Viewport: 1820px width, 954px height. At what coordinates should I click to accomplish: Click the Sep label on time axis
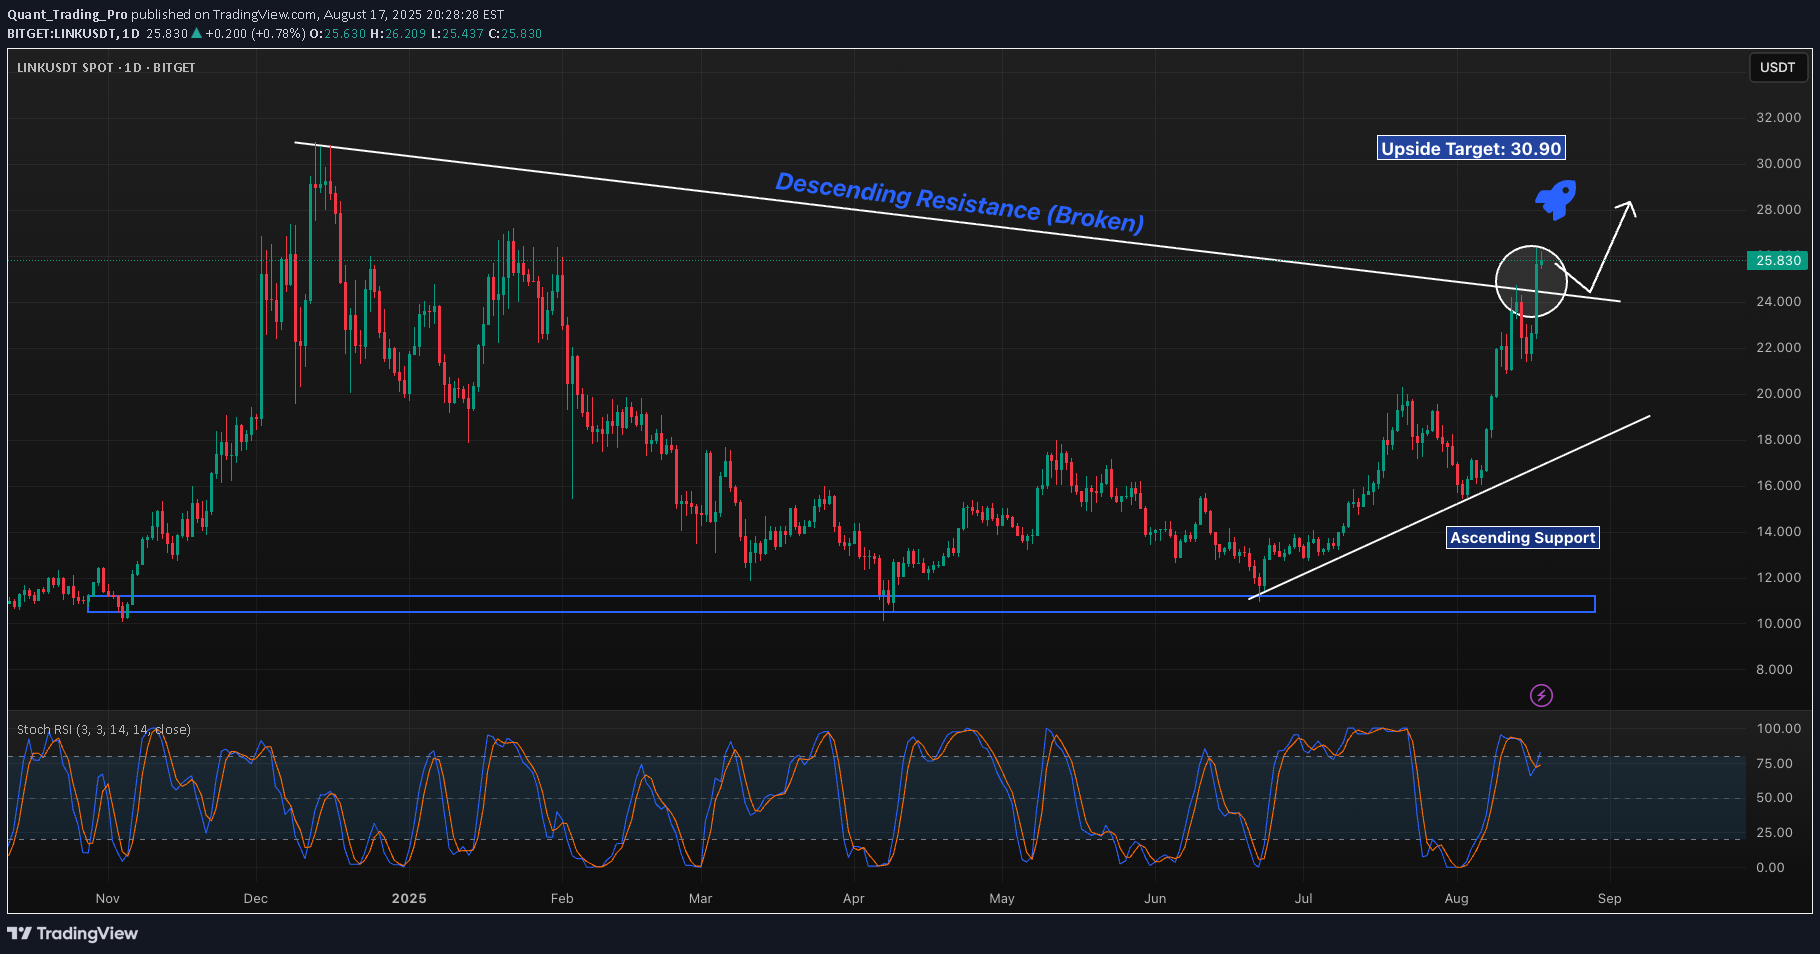(1609, 898)
